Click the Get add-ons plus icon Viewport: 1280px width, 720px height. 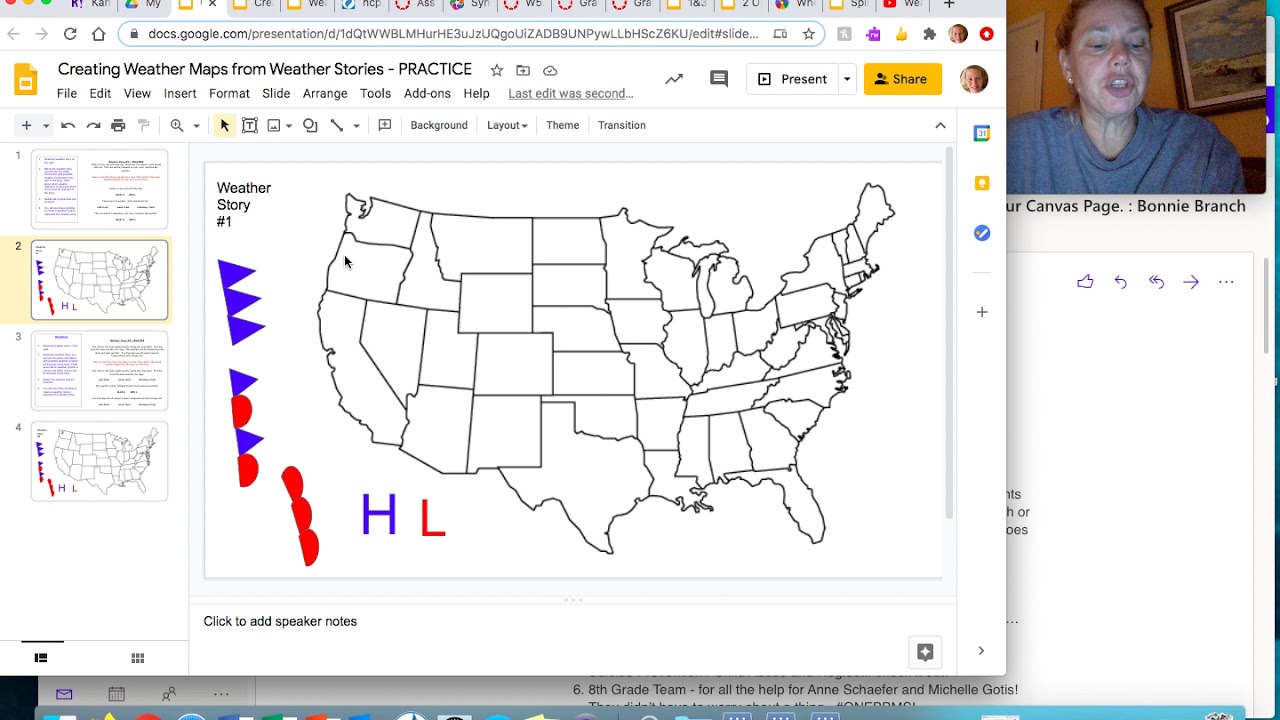click(982, 312)
